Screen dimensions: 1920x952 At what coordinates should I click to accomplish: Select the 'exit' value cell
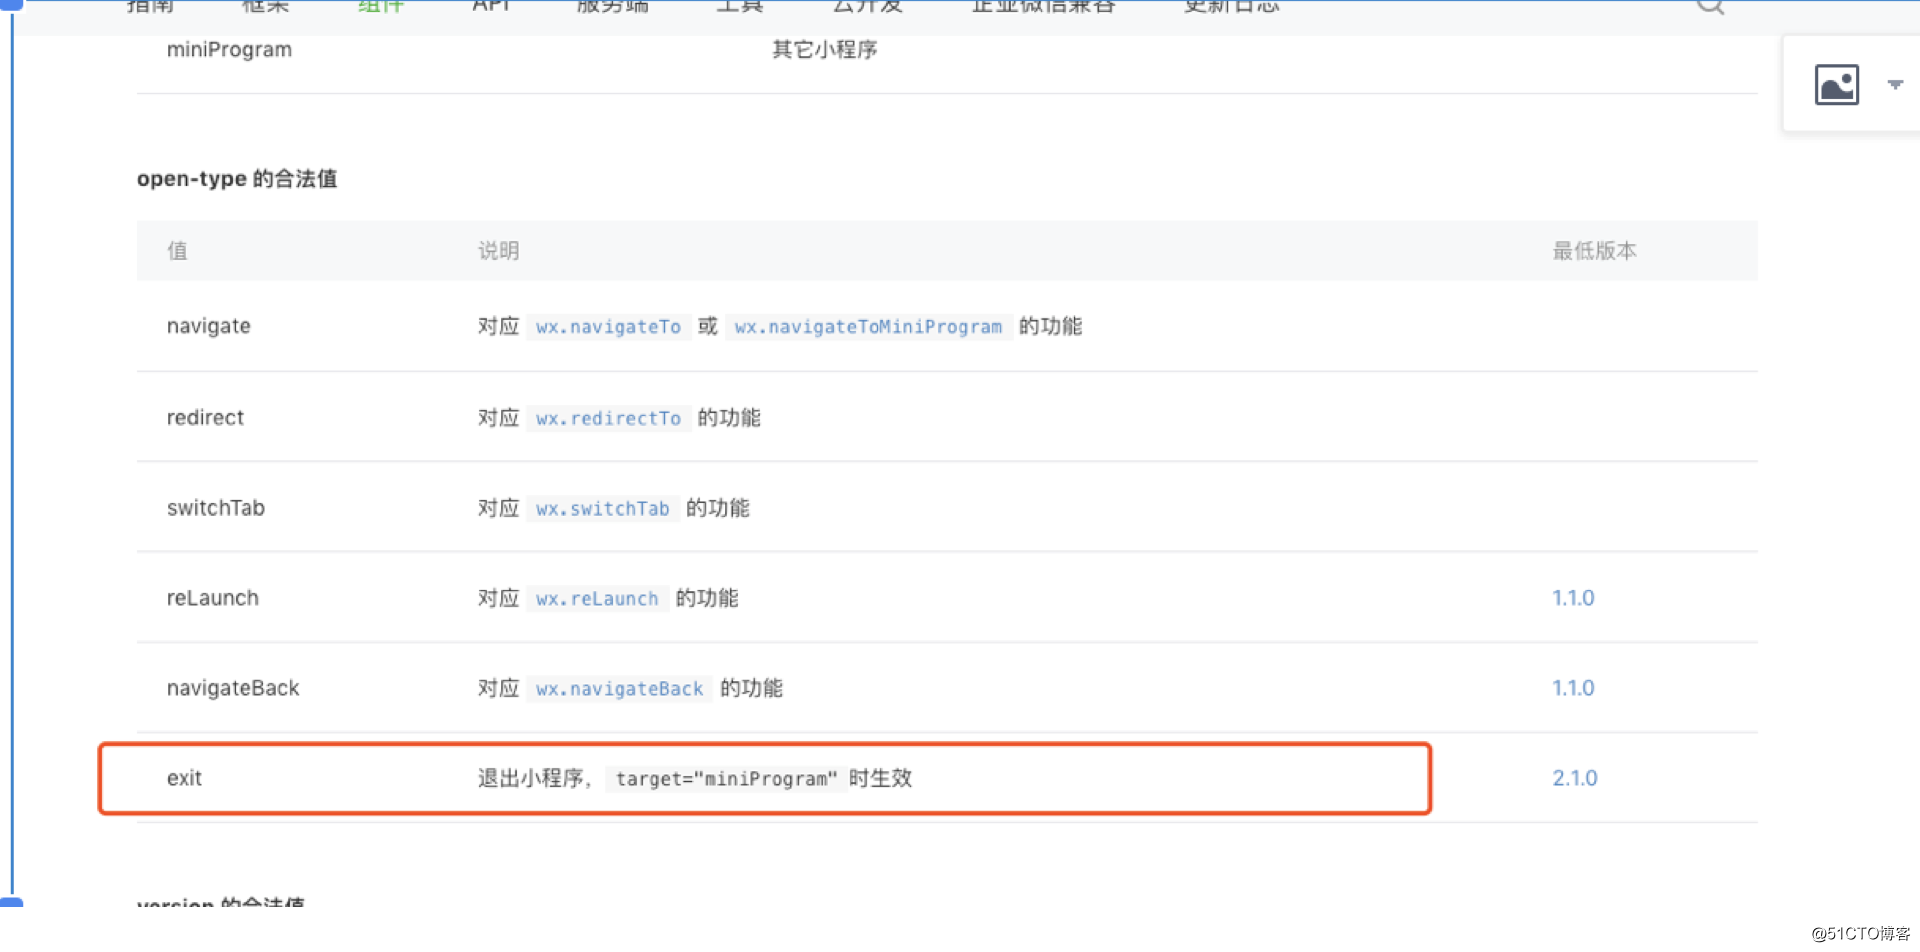point(184,778)
